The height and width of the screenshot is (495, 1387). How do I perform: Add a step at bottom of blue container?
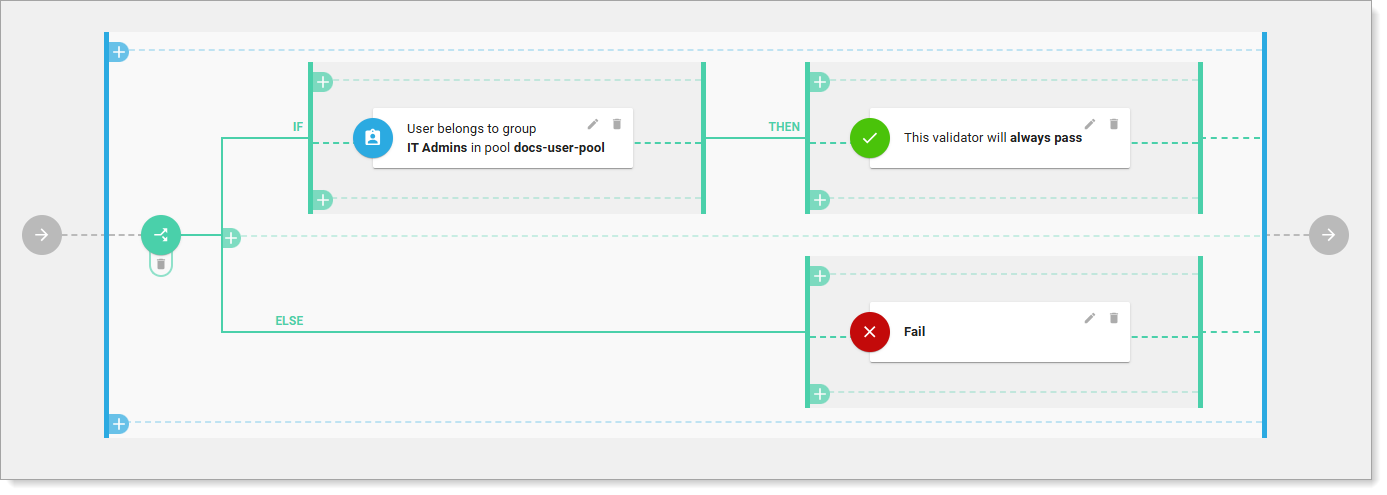pos(119,424)
